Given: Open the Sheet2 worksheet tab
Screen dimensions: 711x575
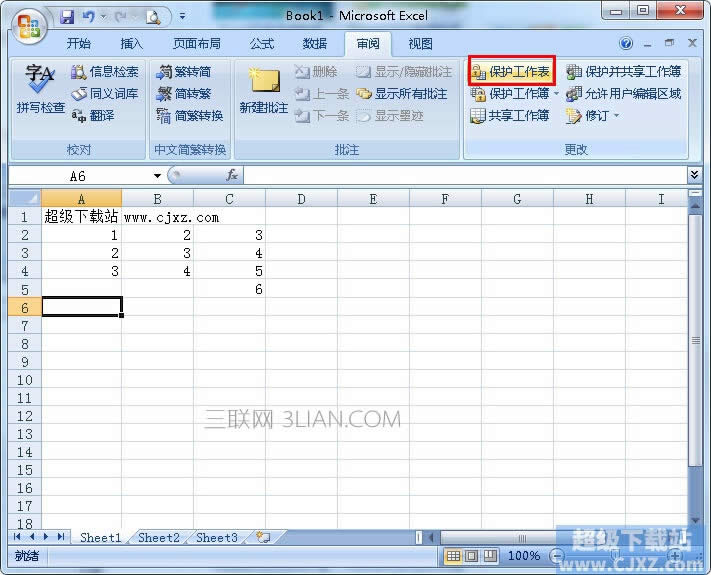Looking at the screenshot, I should [x=159, y=538].
